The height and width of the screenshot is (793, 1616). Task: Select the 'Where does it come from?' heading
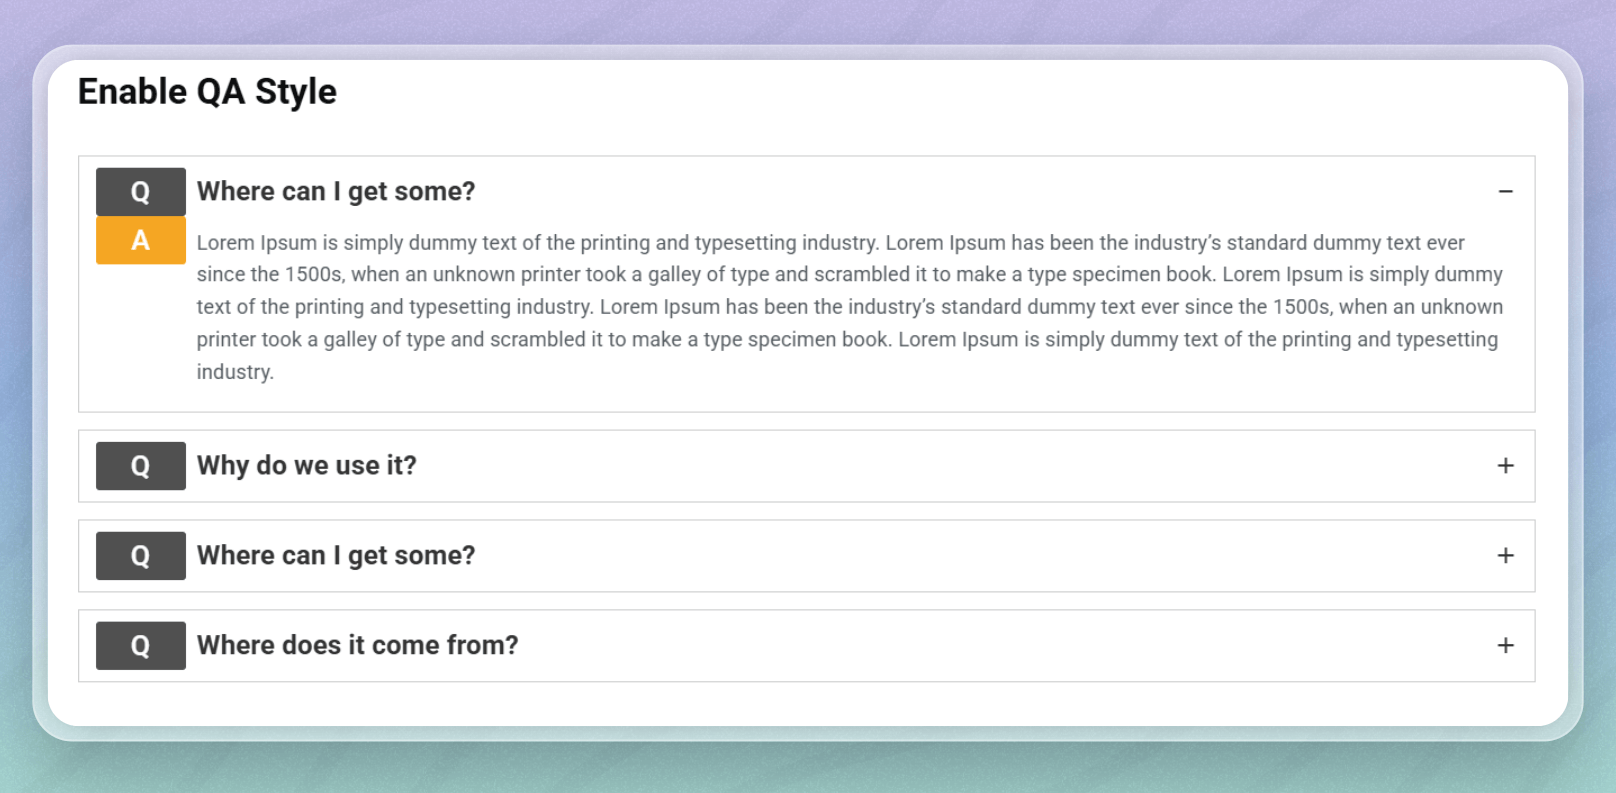click(357, 646)
